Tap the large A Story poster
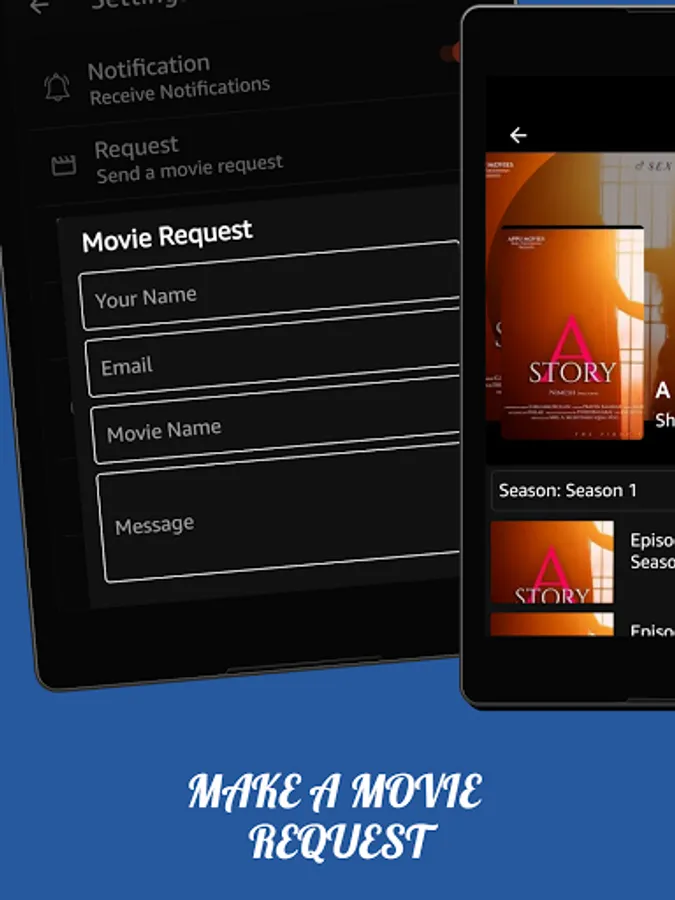This screenshot has width=675, height=900. [572, 333]
